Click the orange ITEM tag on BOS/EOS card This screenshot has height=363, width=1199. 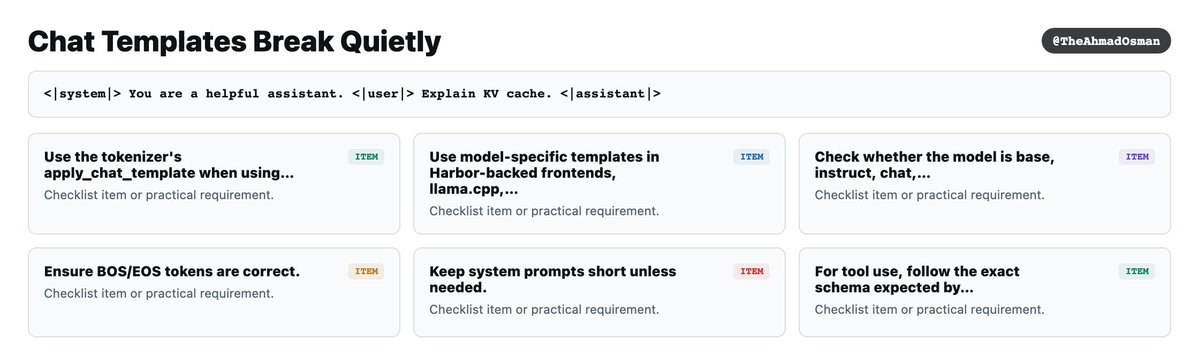[x=366, y=271]
